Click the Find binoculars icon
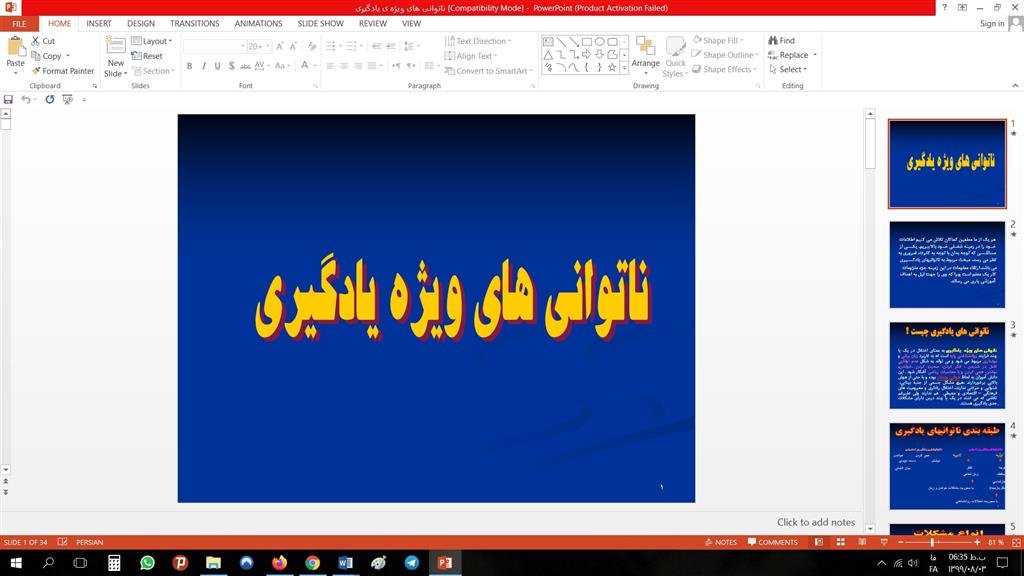The image size is (1024, 576). point(773,41)
